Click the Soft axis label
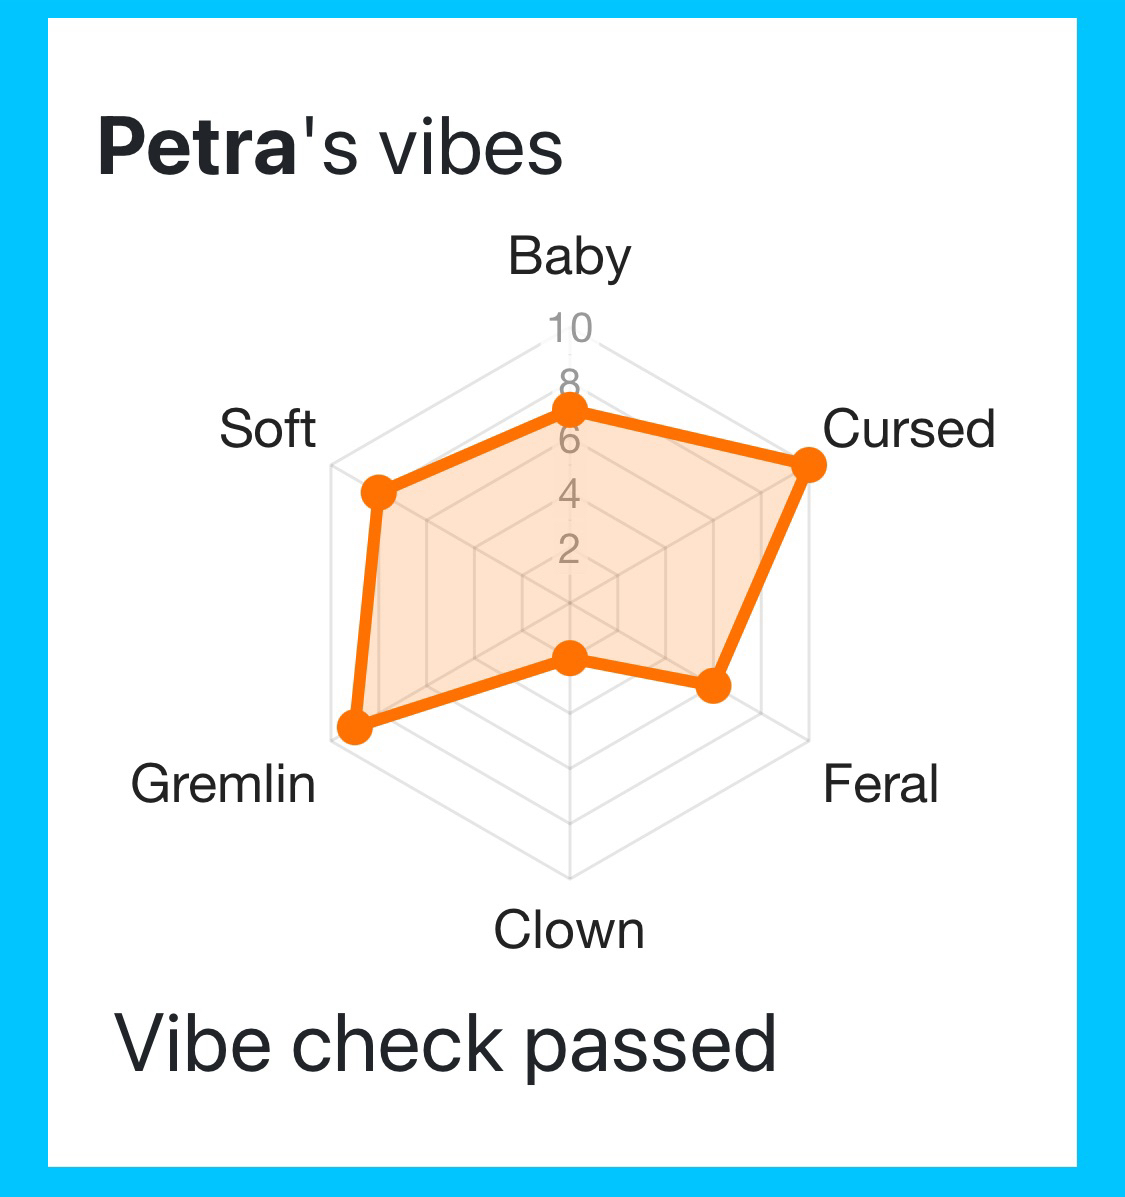 [267, 429]
